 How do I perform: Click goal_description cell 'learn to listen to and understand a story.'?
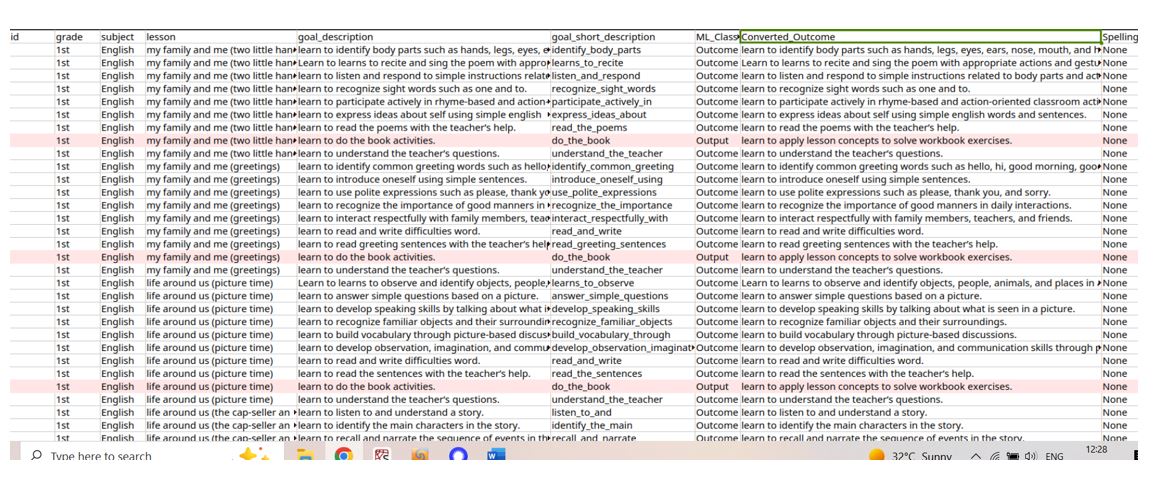click(x=423, y=412)
